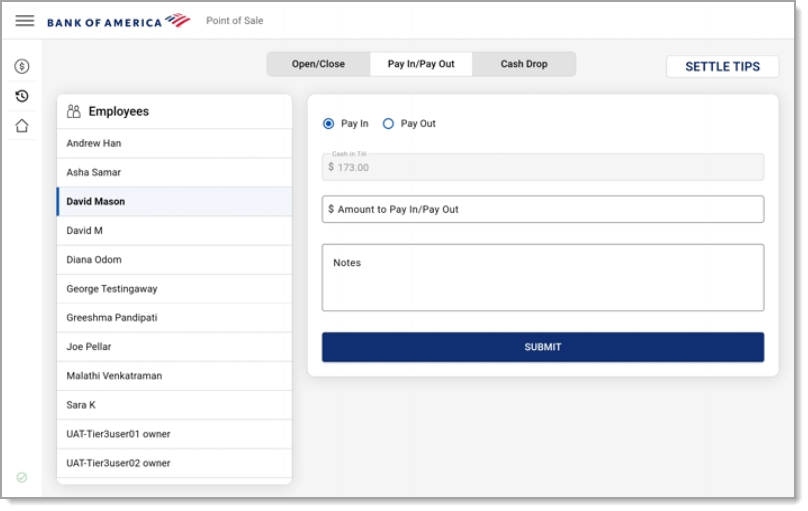The image size is (808, 511).
Task: Pick Joe Pellar in Employees
Action: 174,347
